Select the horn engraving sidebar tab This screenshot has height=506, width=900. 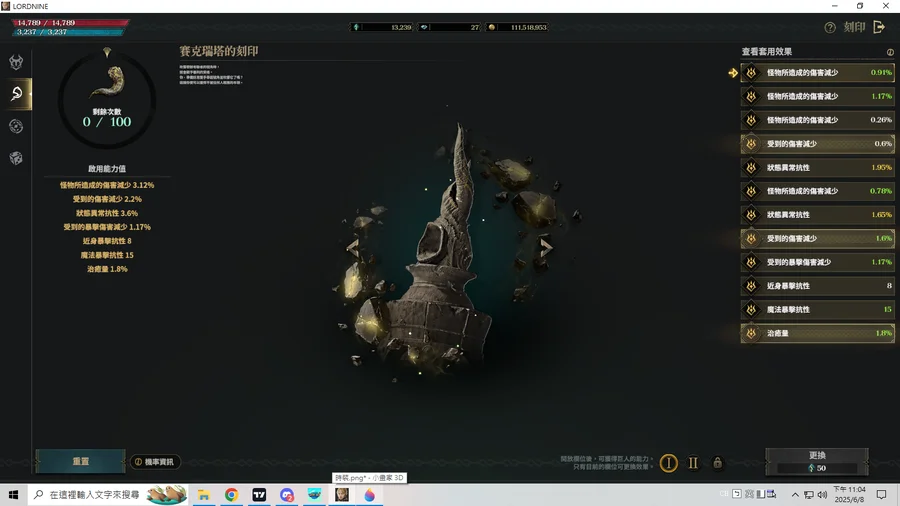click(16, 94)
